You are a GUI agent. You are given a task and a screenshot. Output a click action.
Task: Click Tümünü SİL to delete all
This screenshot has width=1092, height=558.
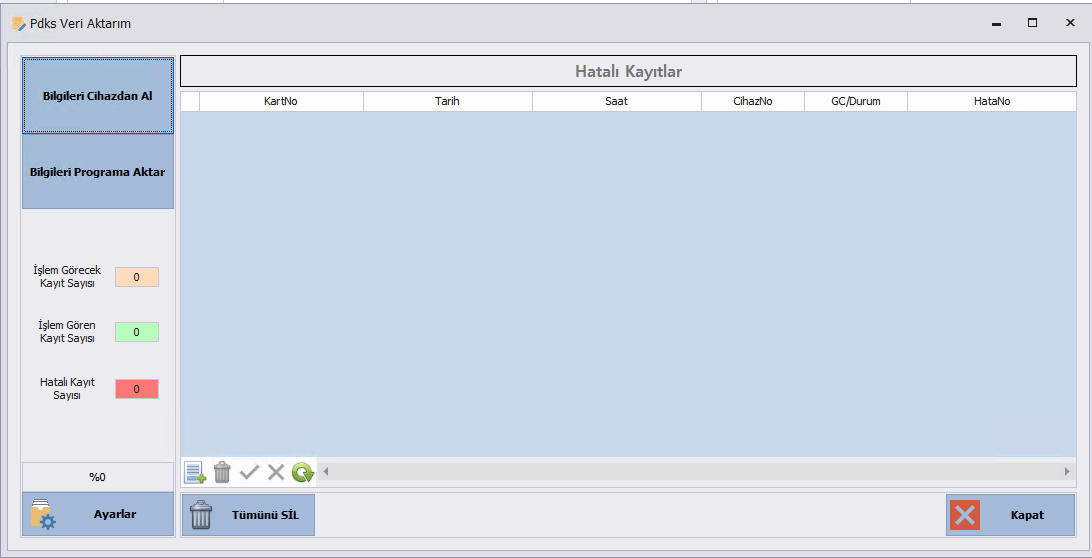(248, 515)
